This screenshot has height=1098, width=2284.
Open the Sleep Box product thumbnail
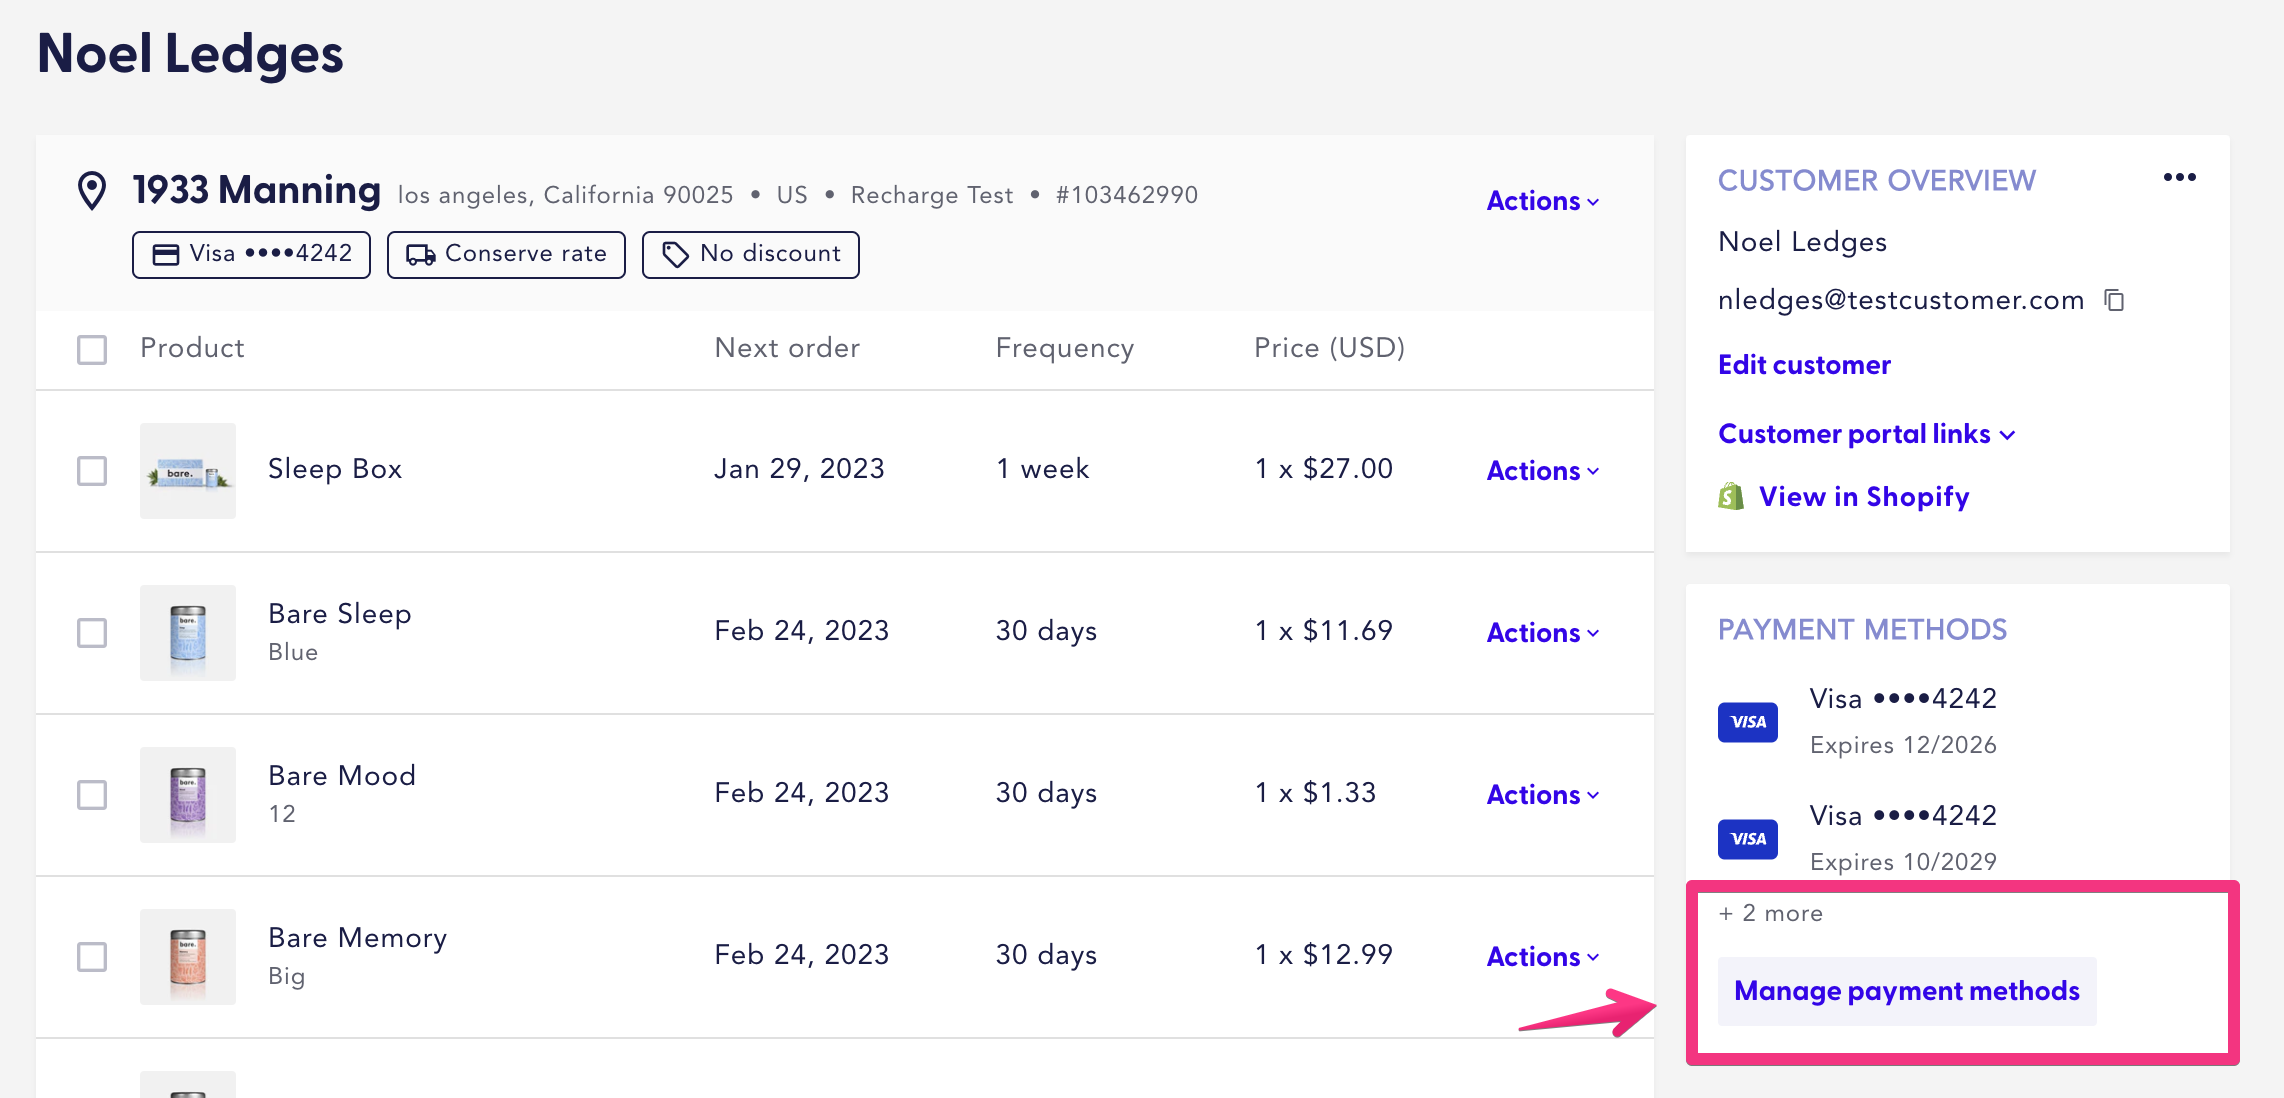pyautogui.click(x=188, y=471)
